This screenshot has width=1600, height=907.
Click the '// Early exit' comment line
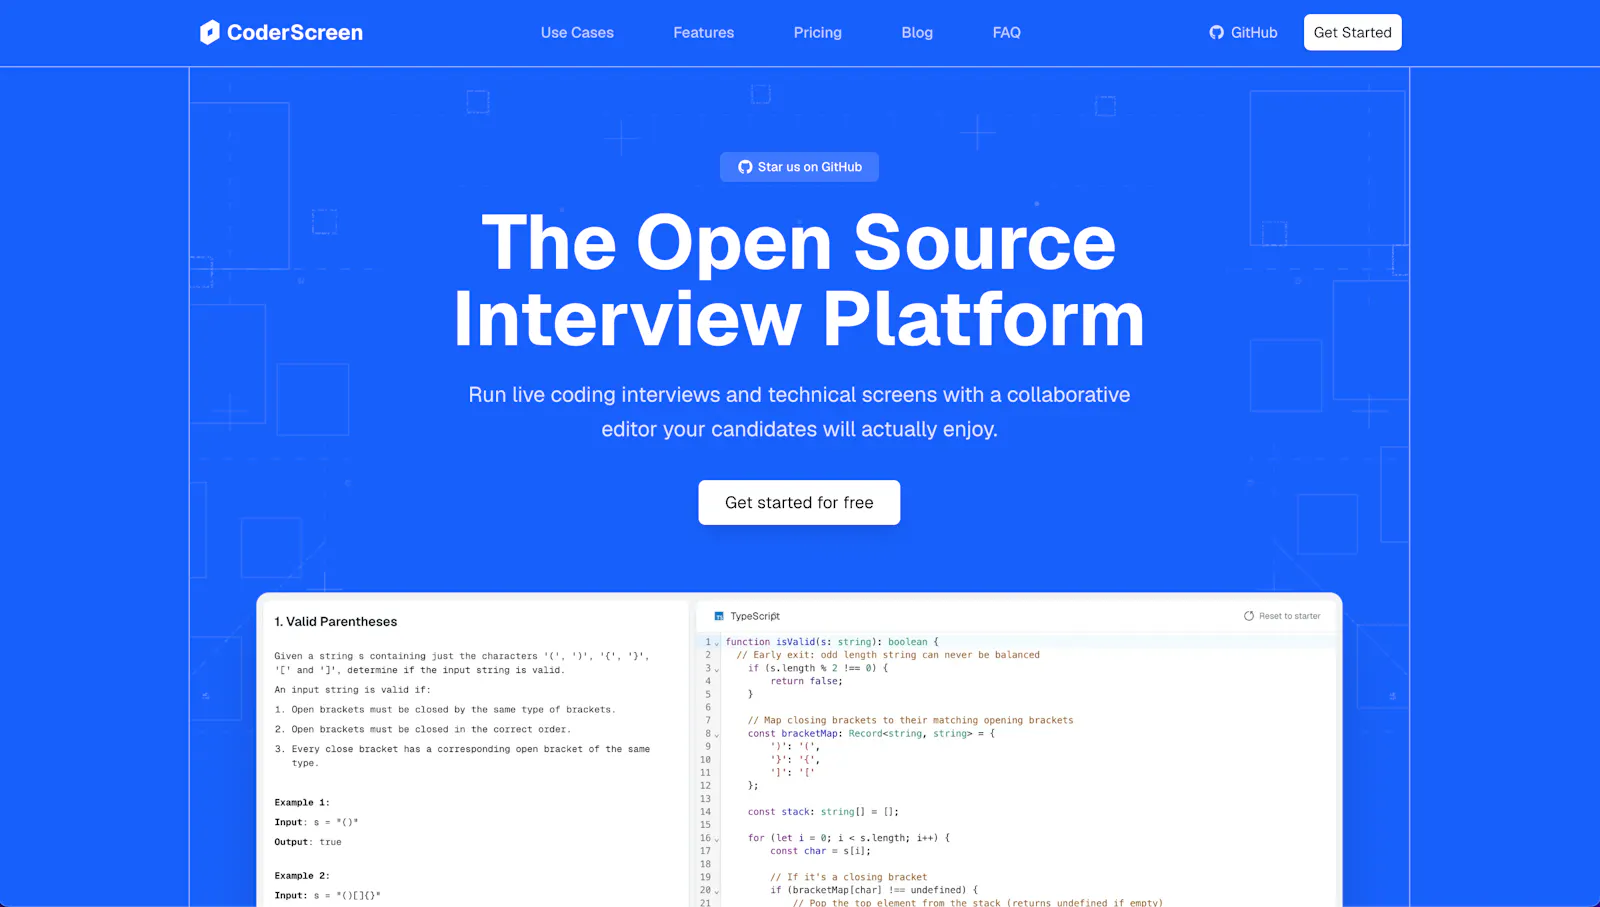[888, 655]
